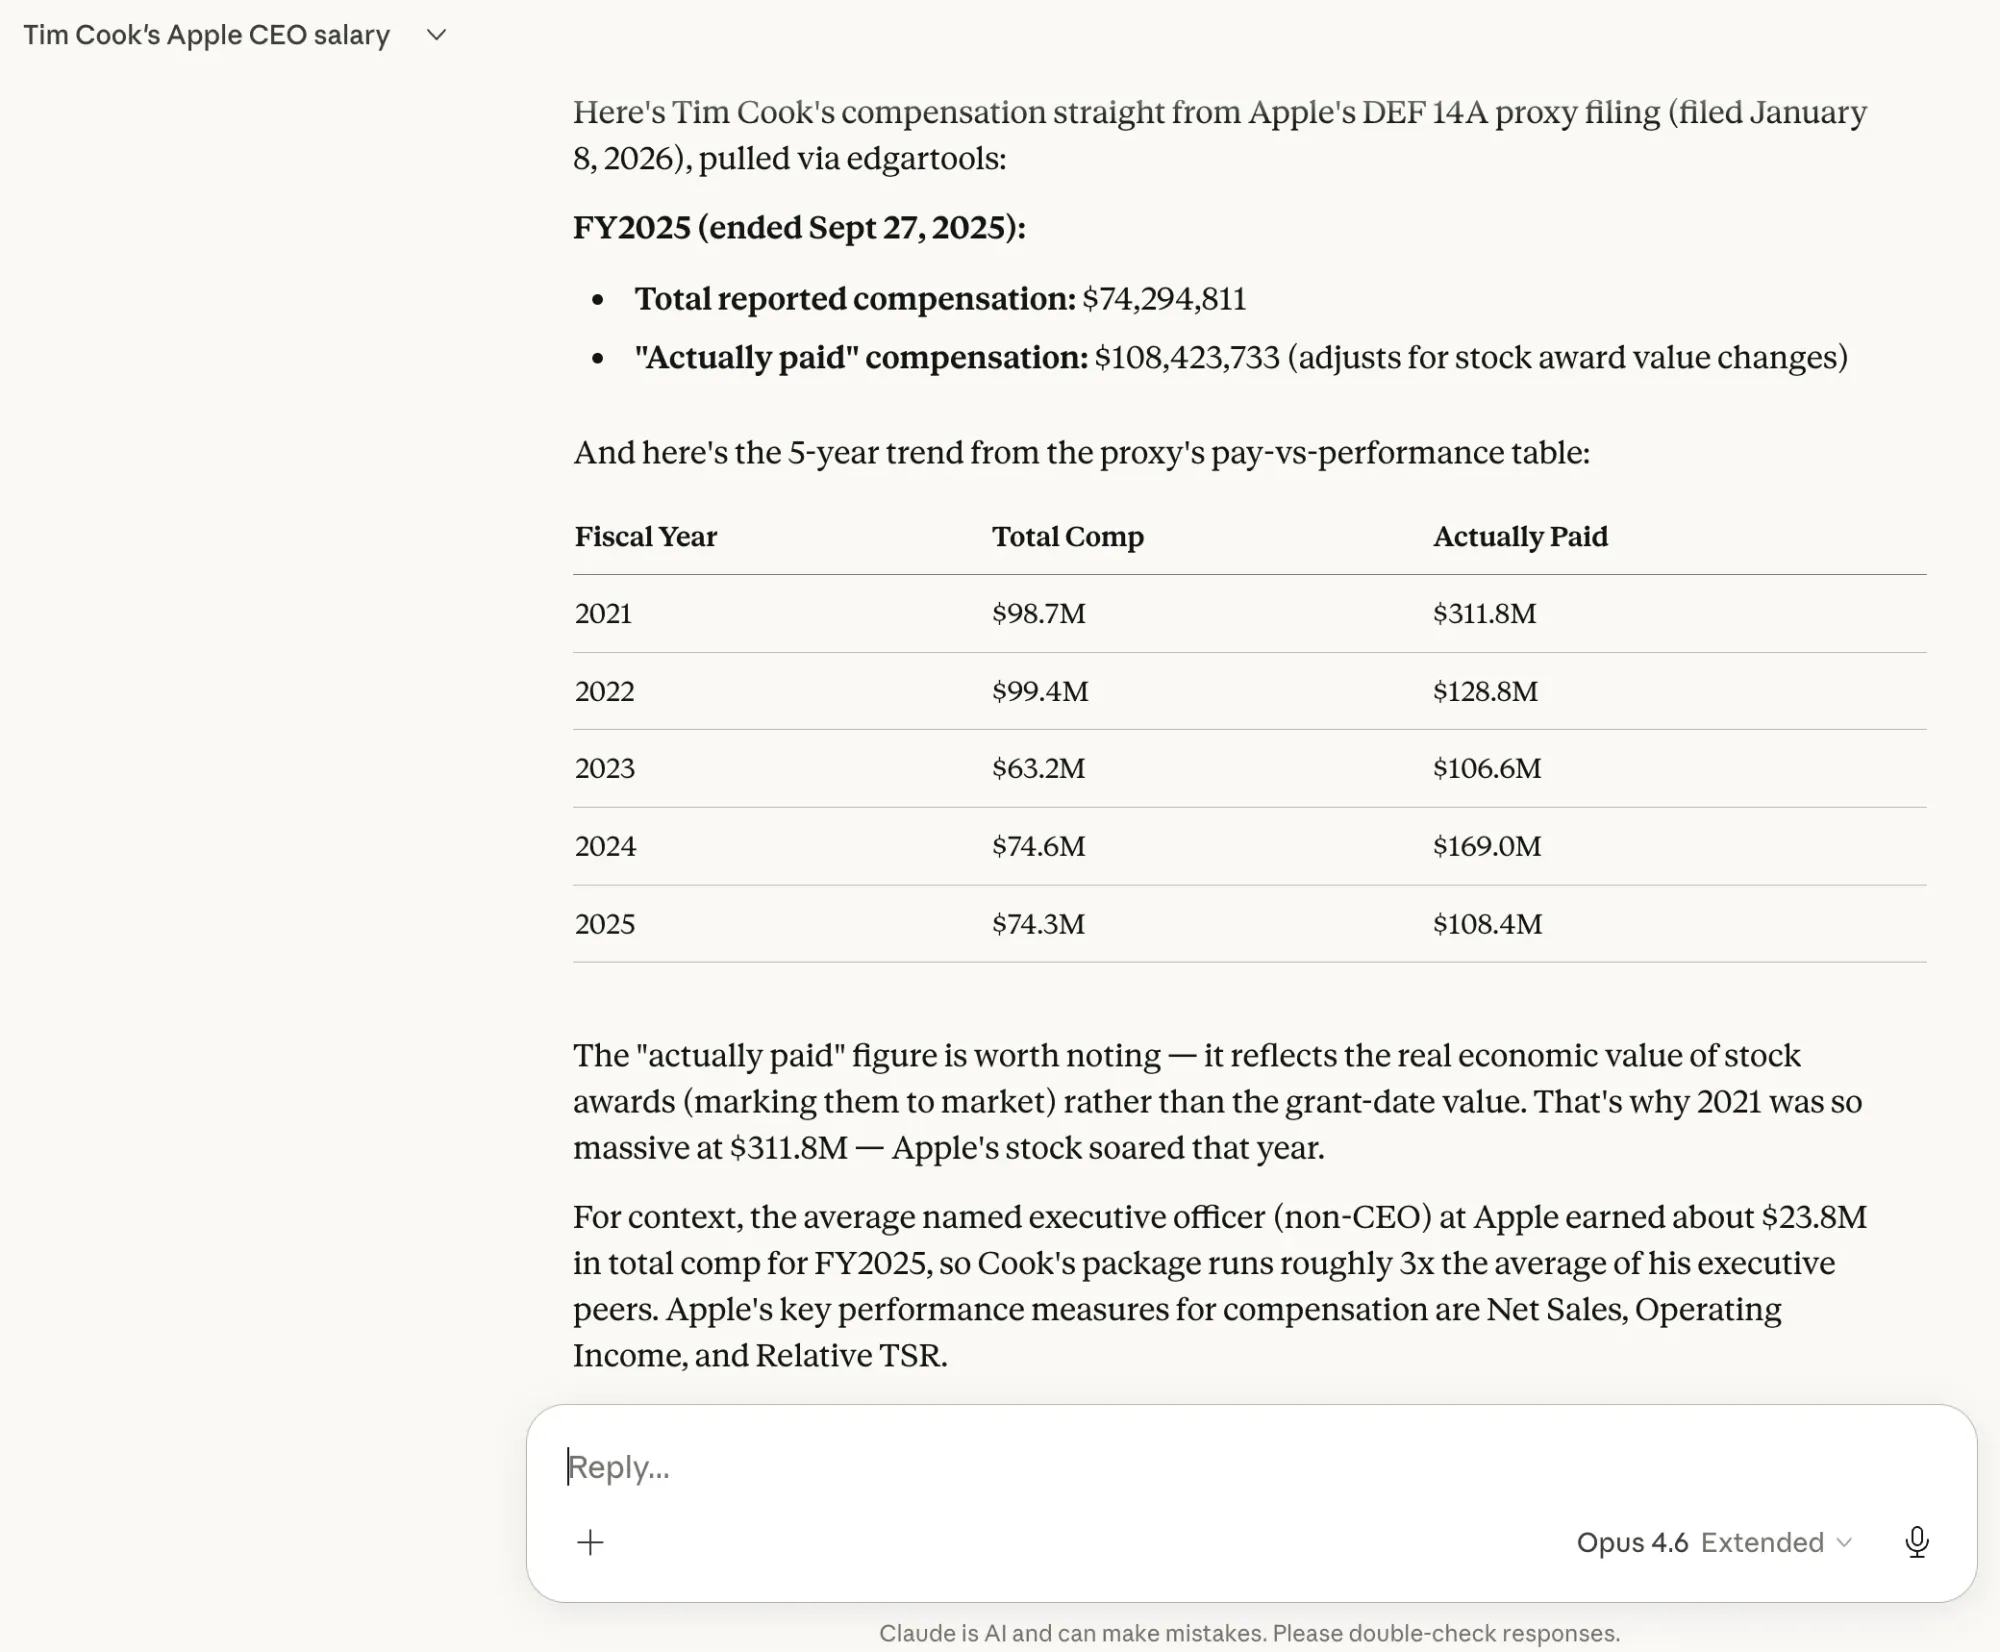Click the chevron beside Extended
The image size is (2000, 1652).
pos(1845,1542)
